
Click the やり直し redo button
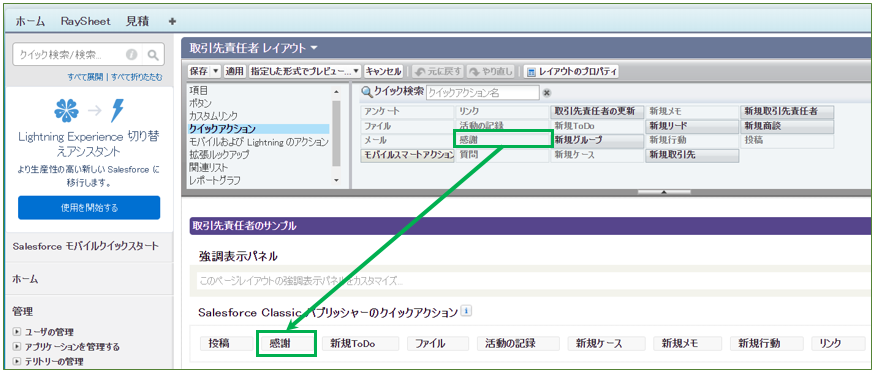491,71
